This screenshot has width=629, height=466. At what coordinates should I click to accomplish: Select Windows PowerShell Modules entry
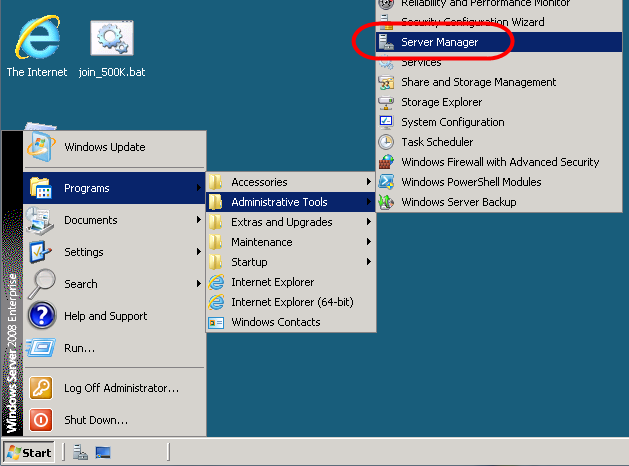(x=499, y=182)
